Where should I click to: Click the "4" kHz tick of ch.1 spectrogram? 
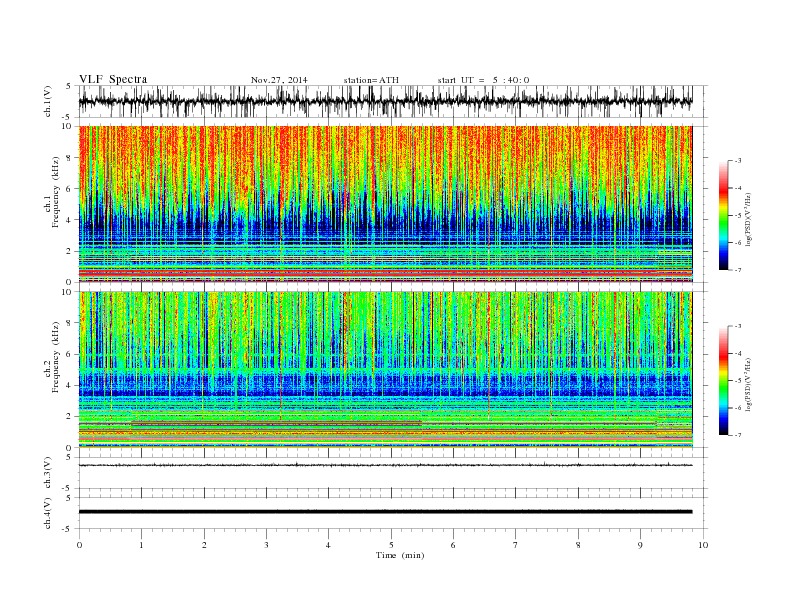pos(70,220)
